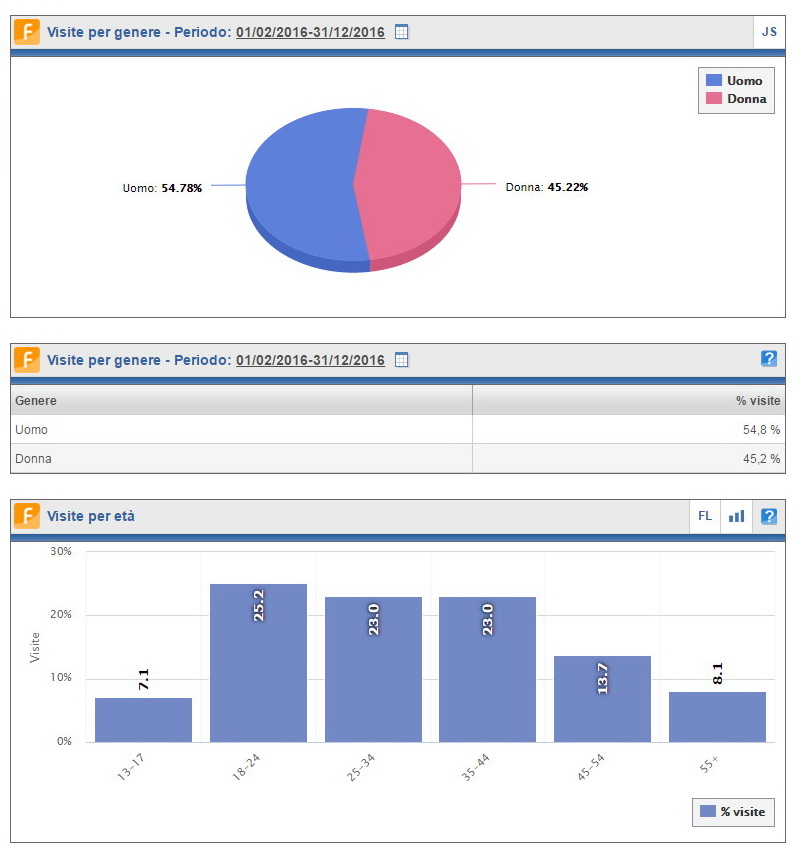
Task: Click the Visite per età panel title
Action: coord(91,516)
